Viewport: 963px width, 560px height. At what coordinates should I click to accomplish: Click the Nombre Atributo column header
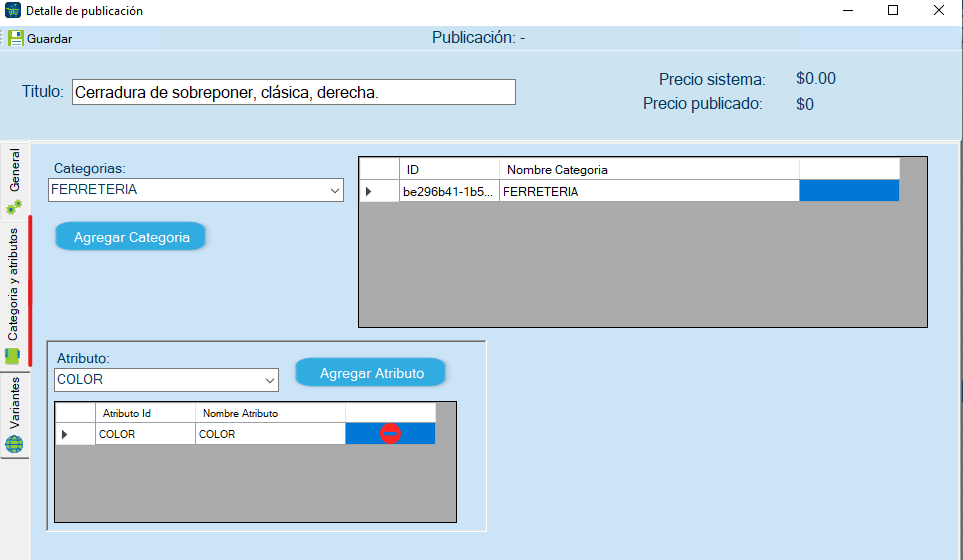click(x=270, y=413)
